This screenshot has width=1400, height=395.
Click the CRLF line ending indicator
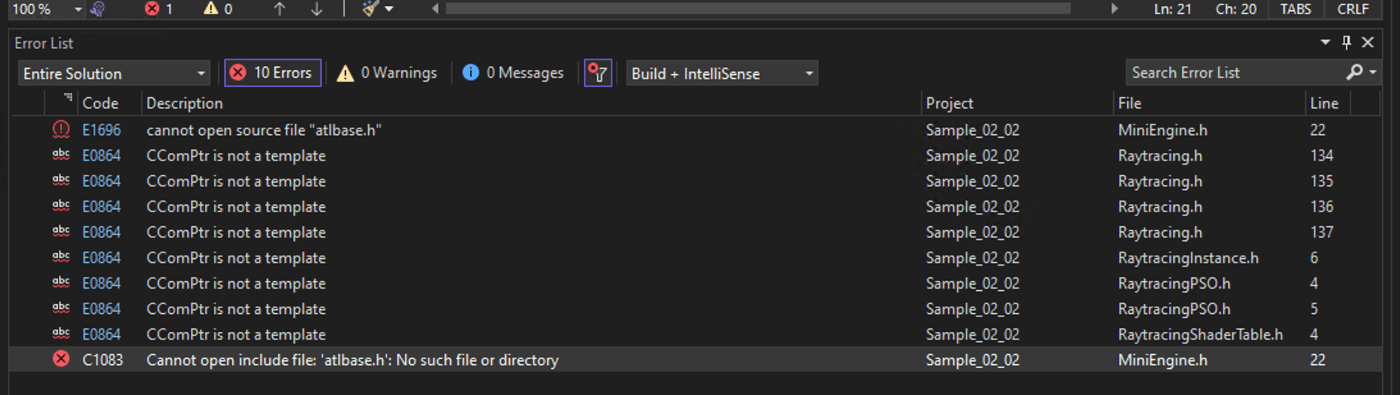pos(1355,9)
